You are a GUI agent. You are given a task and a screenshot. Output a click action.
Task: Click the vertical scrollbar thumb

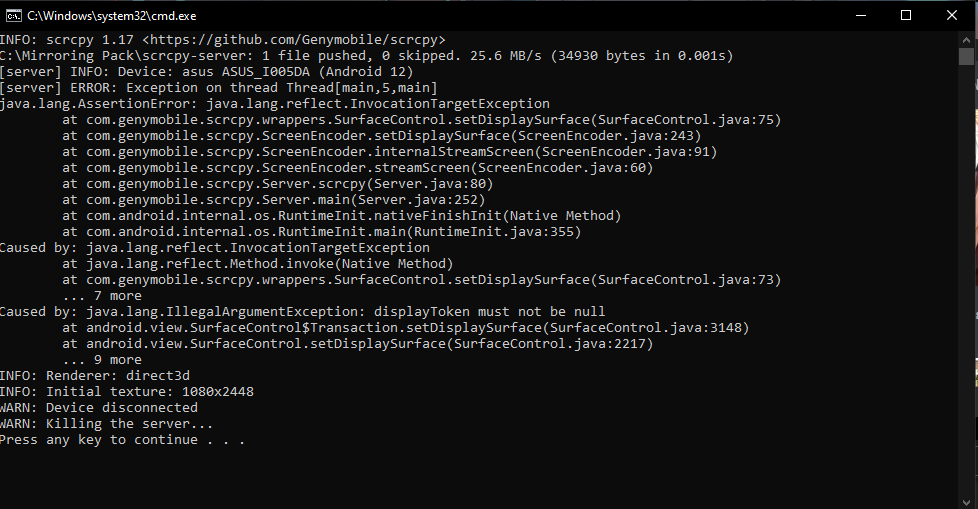966,58
